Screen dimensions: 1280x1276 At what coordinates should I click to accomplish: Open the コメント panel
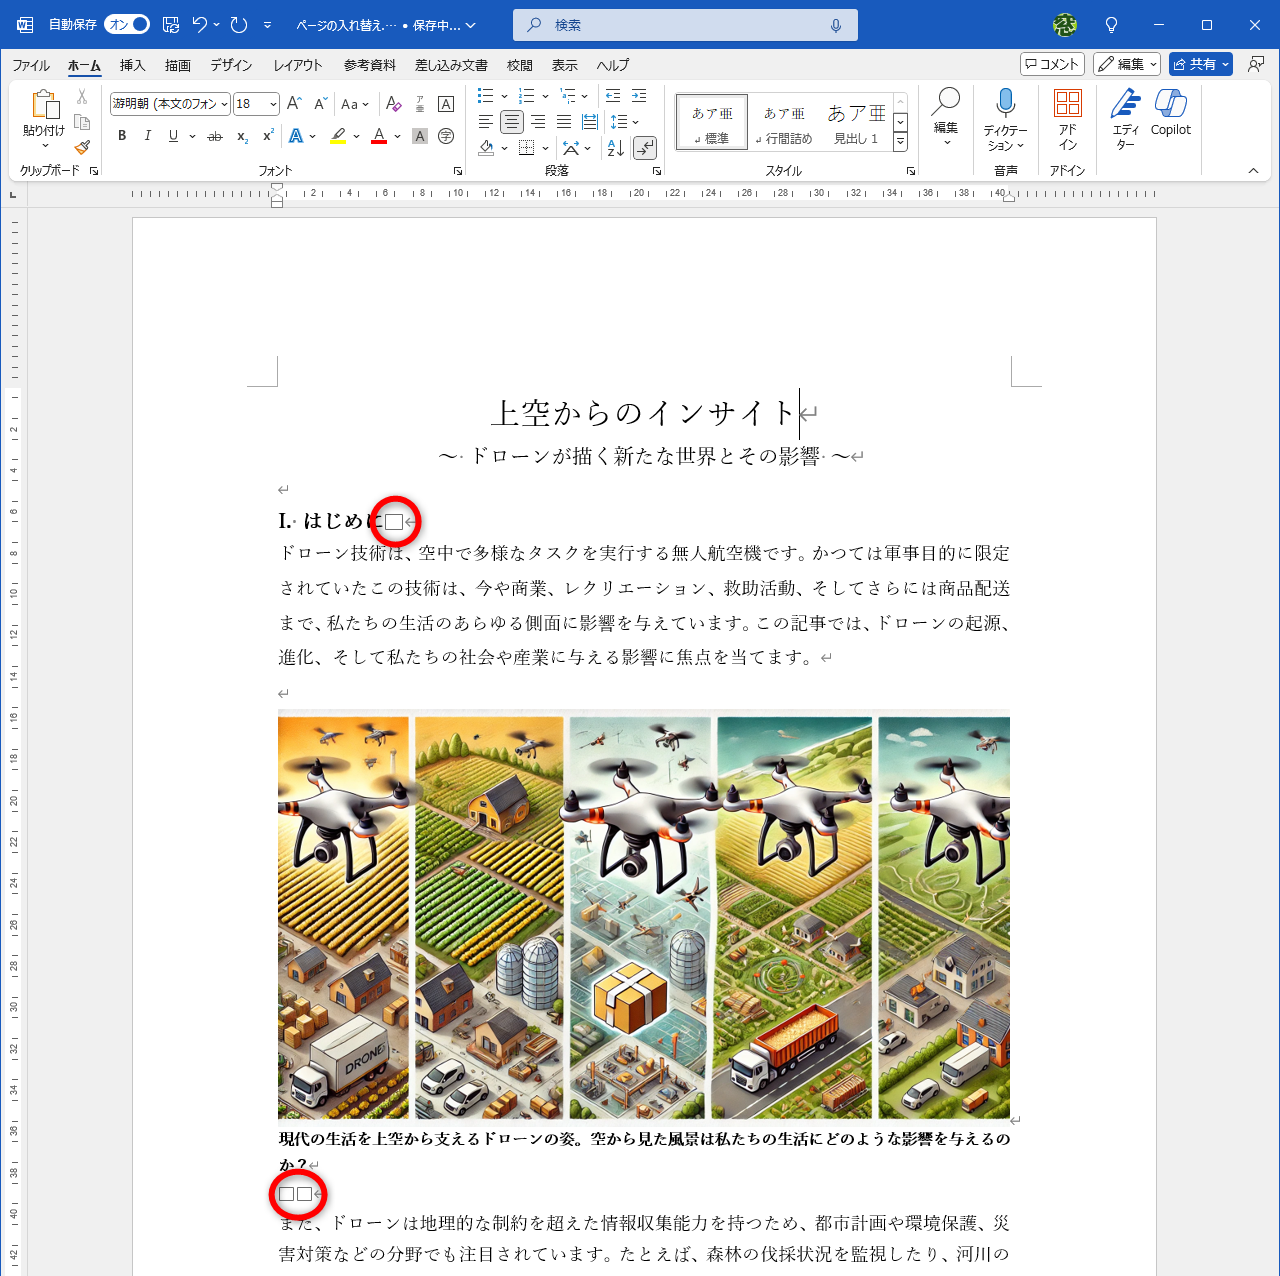coord(1051,64)
